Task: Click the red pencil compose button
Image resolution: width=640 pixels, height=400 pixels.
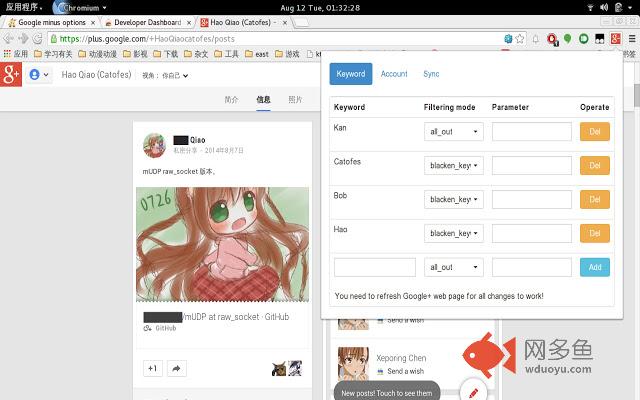Action: [473, 391]
